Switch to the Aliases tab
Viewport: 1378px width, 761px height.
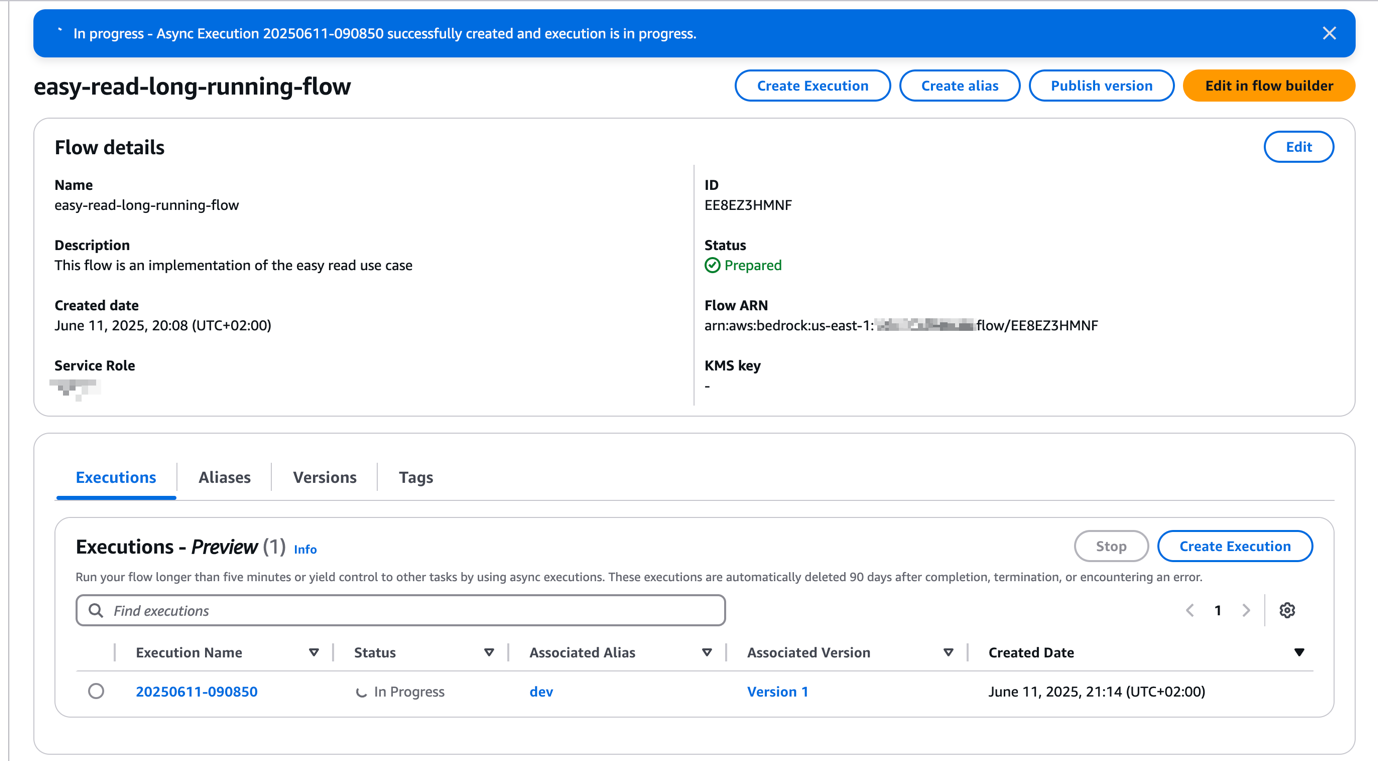(x=223, y=477)
